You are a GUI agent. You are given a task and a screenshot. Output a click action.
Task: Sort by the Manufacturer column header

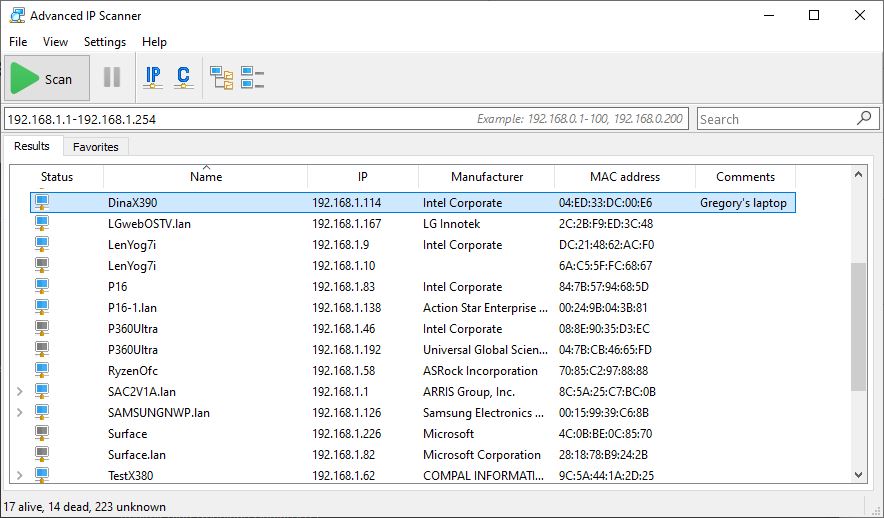coord(487,176)
